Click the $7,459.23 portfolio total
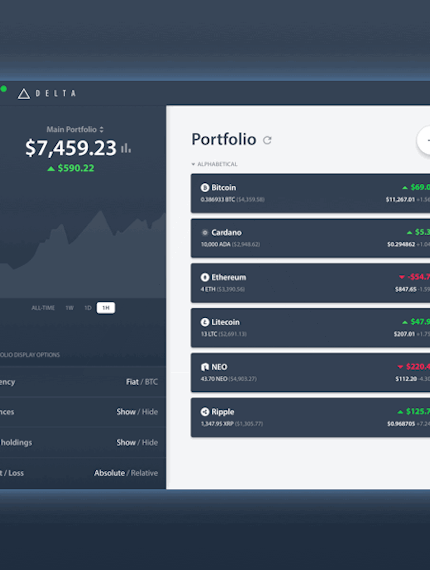The height and width of the screenshot is (570, 430). click(71, 148)
